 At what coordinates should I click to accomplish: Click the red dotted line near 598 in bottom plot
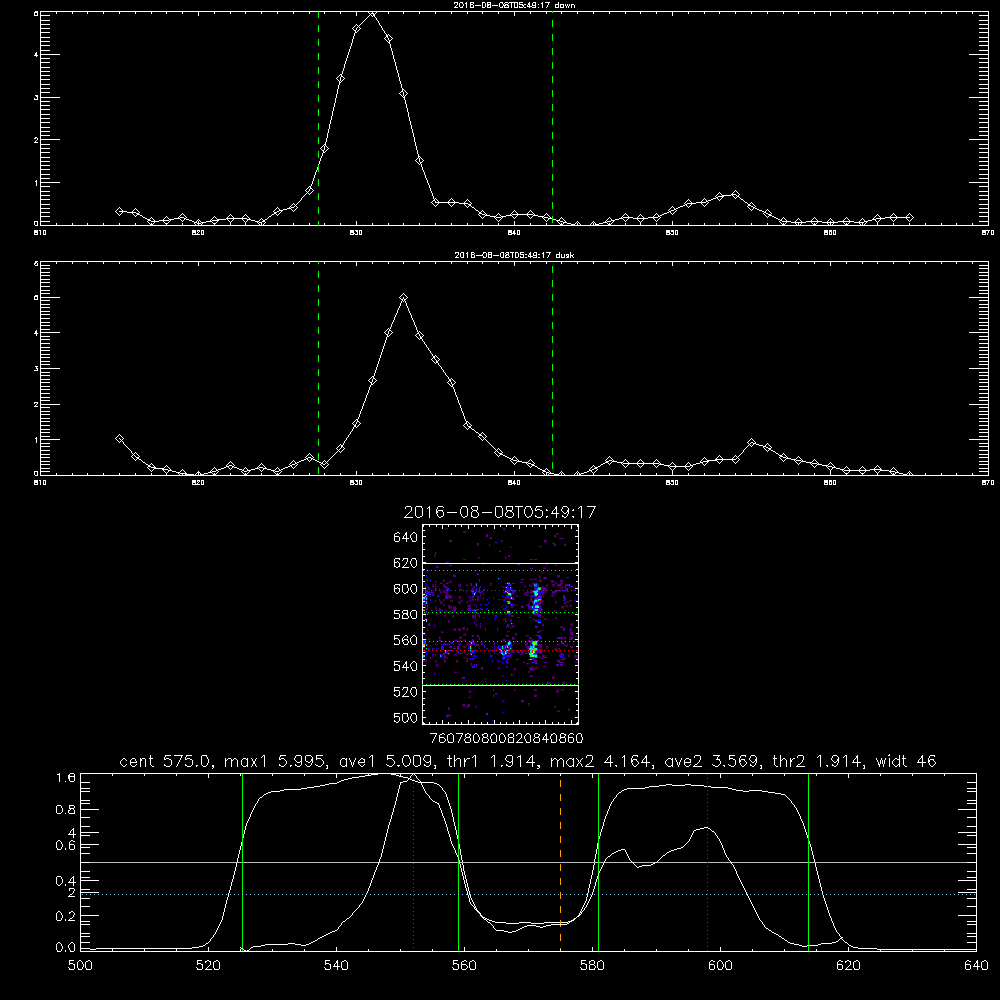tap(707, 861)
